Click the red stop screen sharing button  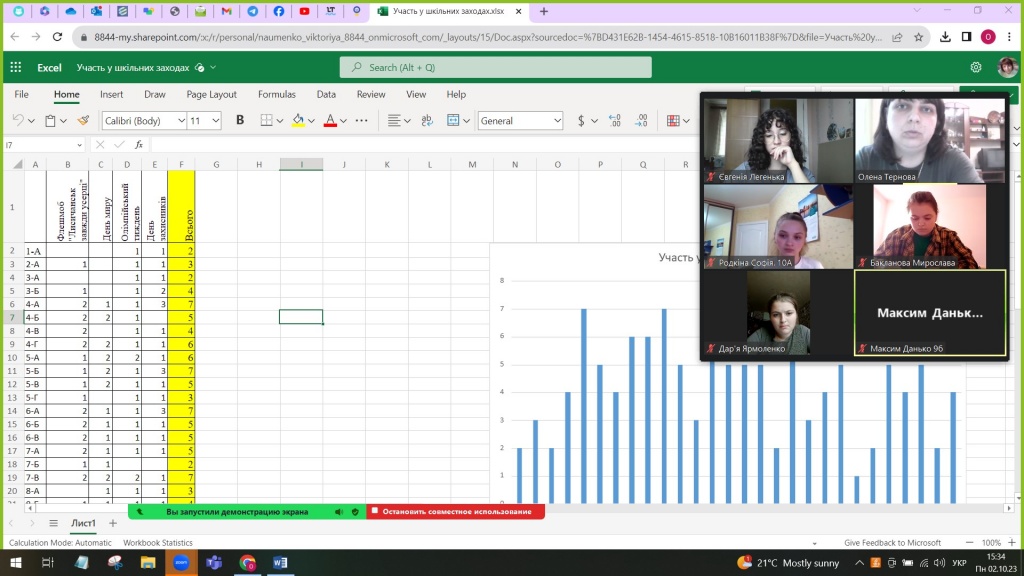pos(455,511)
